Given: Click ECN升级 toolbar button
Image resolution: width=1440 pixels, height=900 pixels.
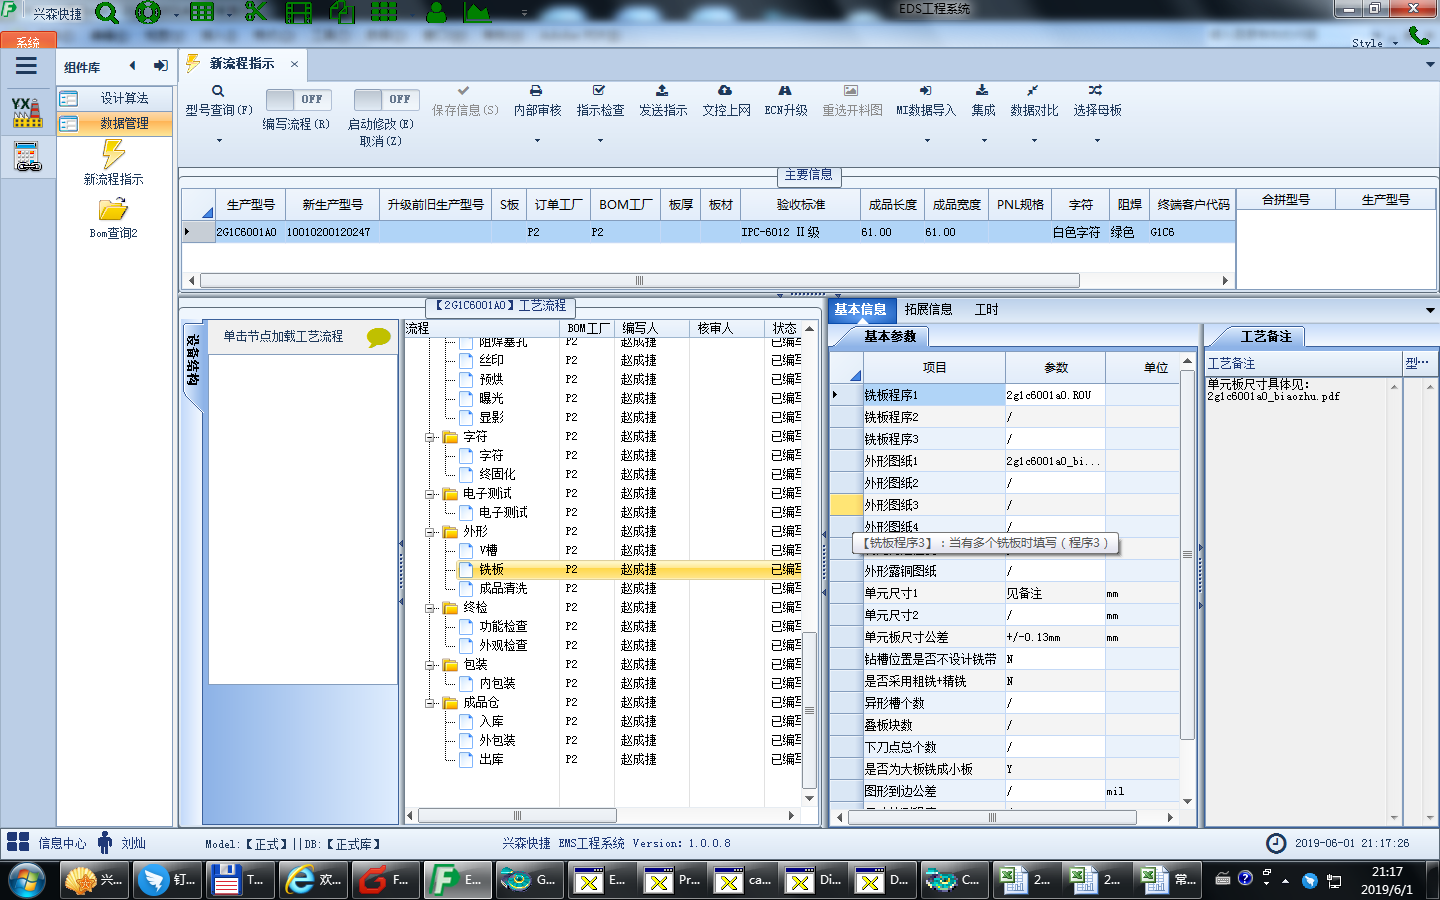Looking at the screenshot, I should [x=786, y=101].
